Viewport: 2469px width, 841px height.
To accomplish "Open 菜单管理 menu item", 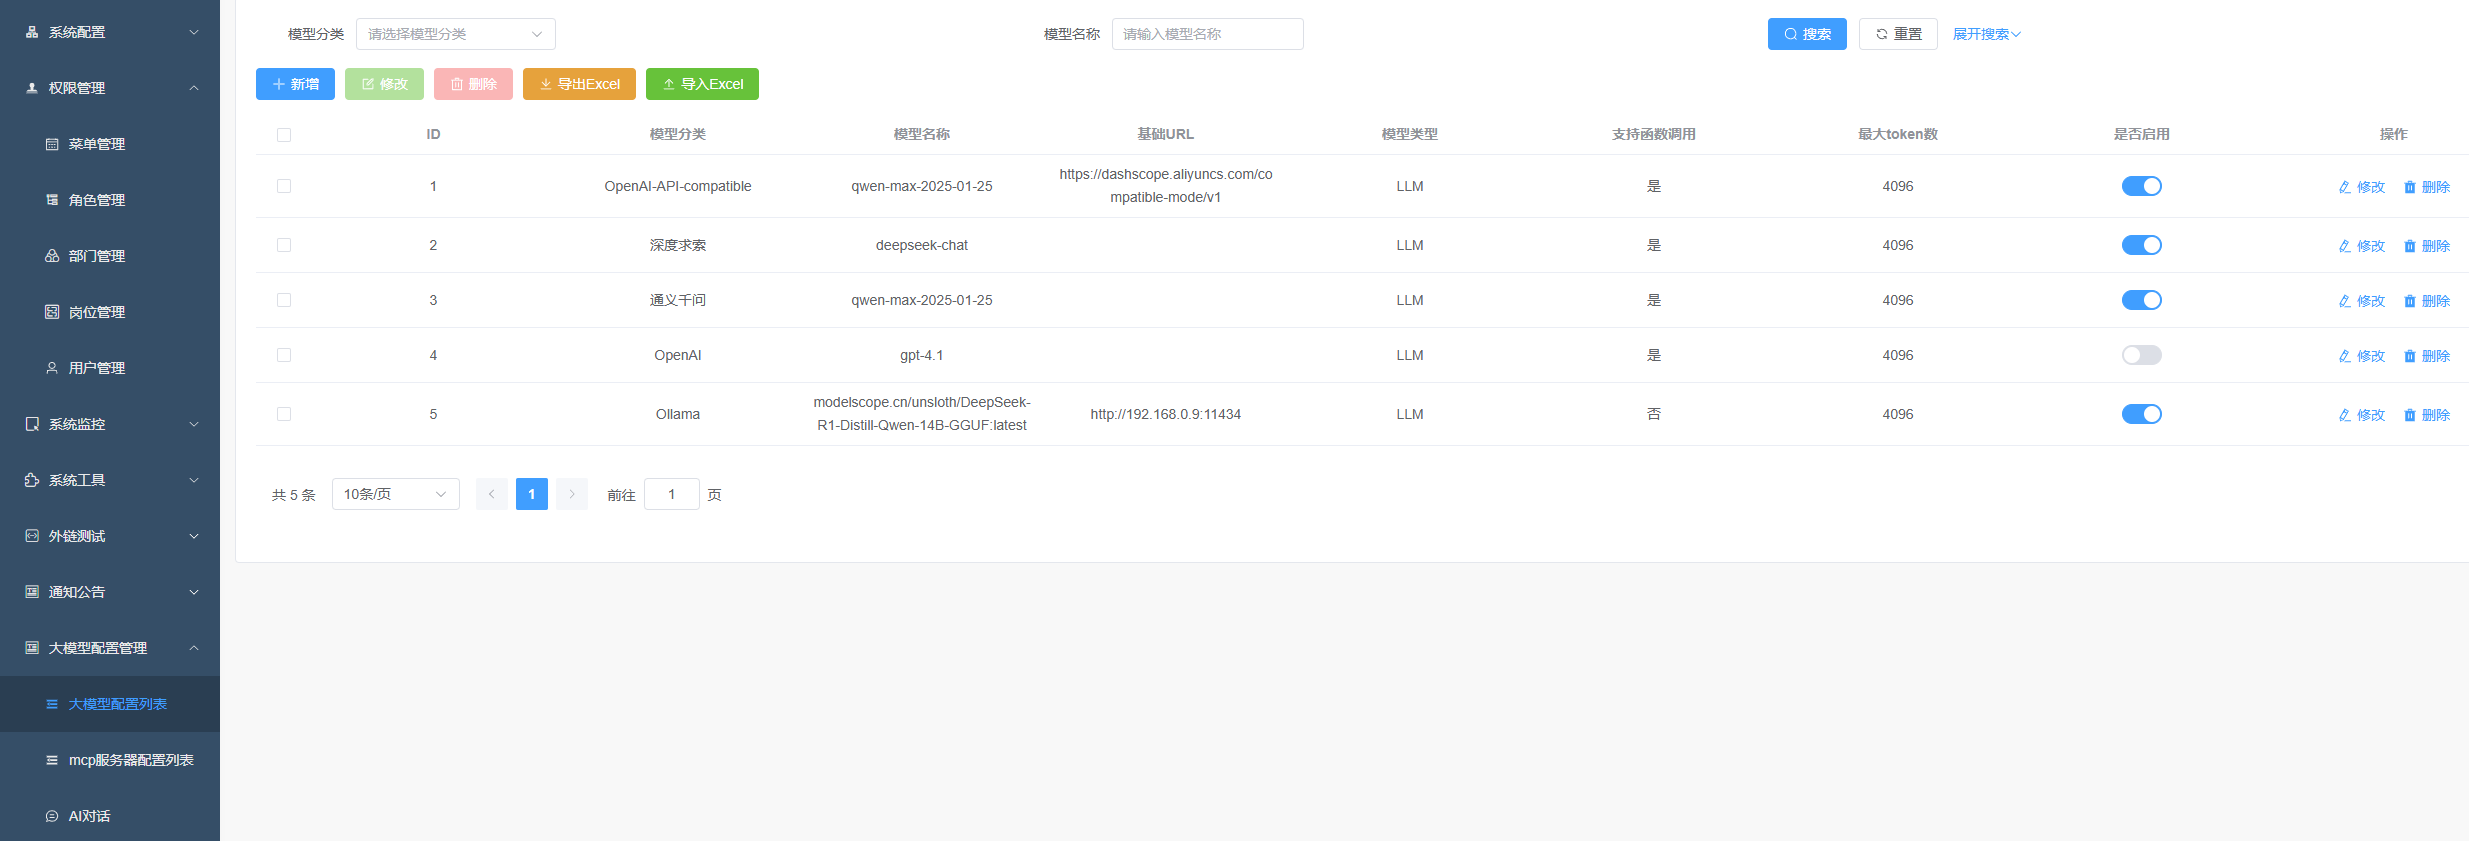I will [x=110, y=144].
